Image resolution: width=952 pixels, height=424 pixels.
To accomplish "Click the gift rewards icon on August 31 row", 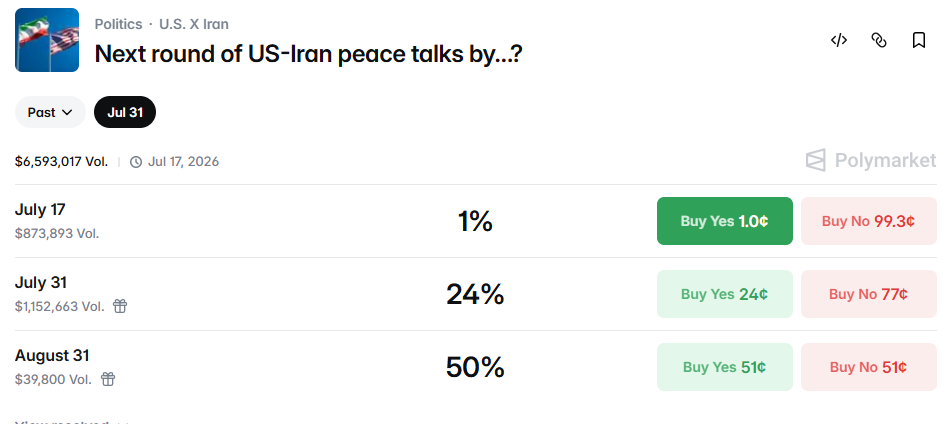I will pyautogui.click(x=107, y=379).
